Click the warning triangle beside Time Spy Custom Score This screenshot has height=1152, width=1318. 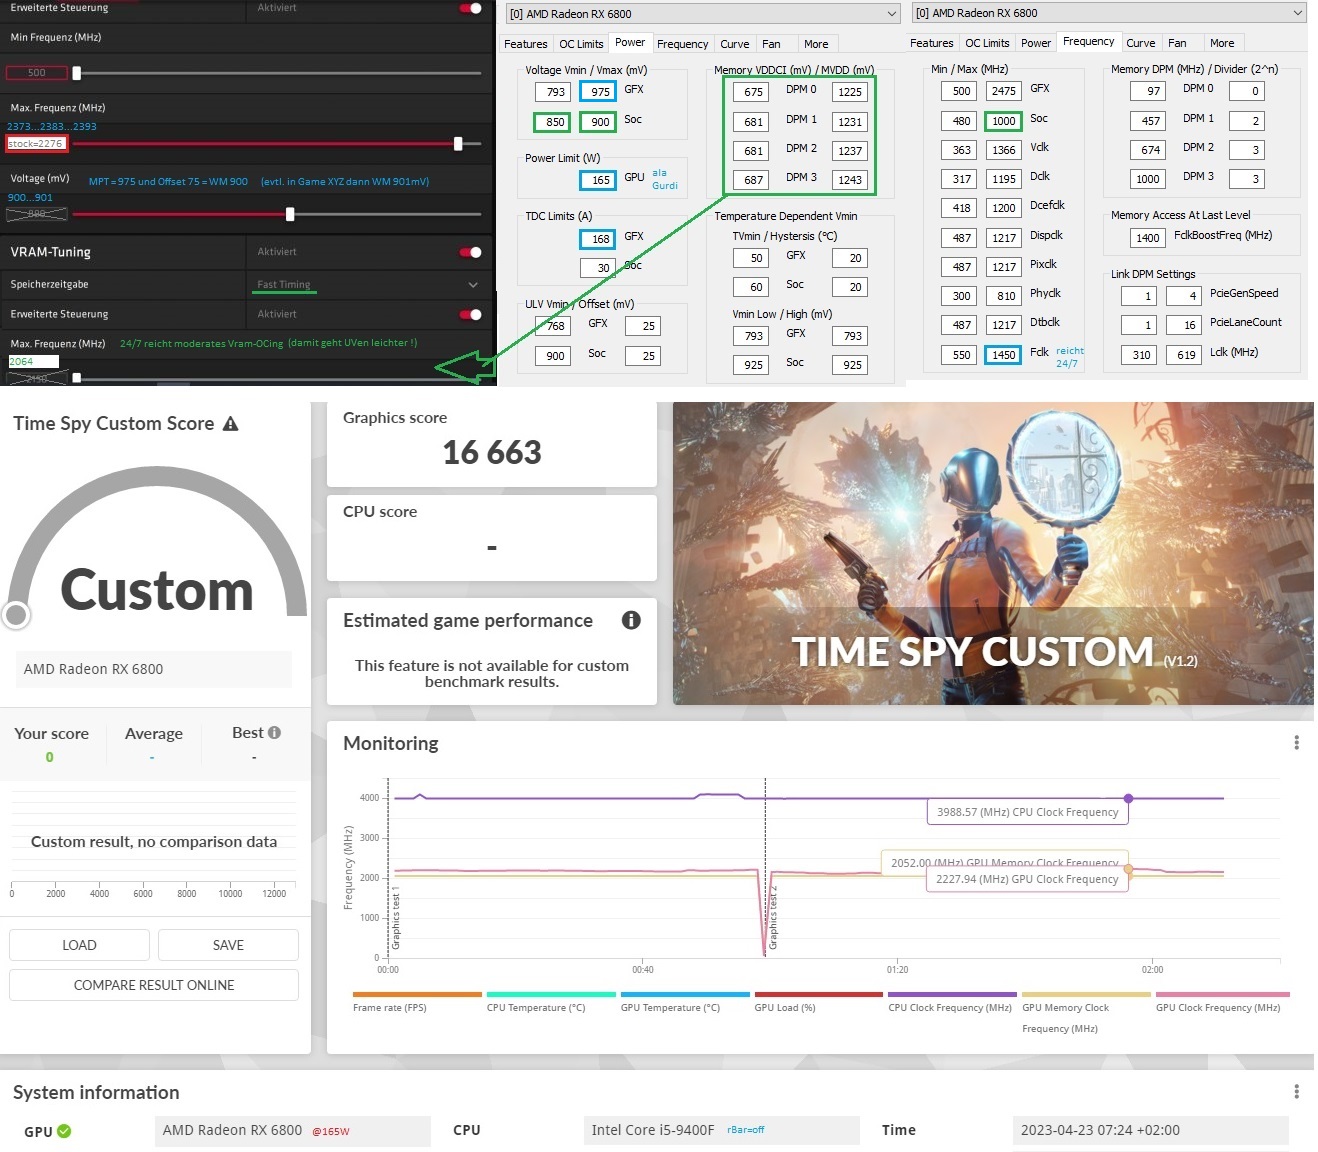pyautogui.click(x=231, y=424)
